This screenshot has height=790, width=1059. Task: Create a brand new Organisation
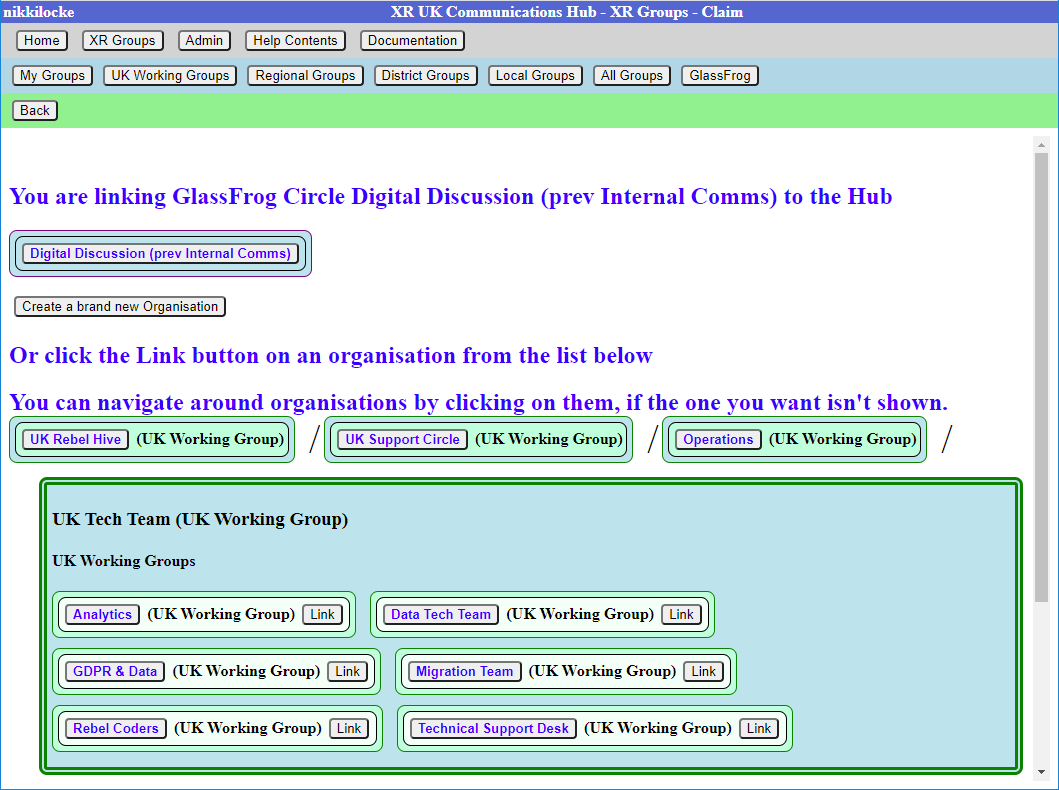pyautogui.click(x=120, y=307)
